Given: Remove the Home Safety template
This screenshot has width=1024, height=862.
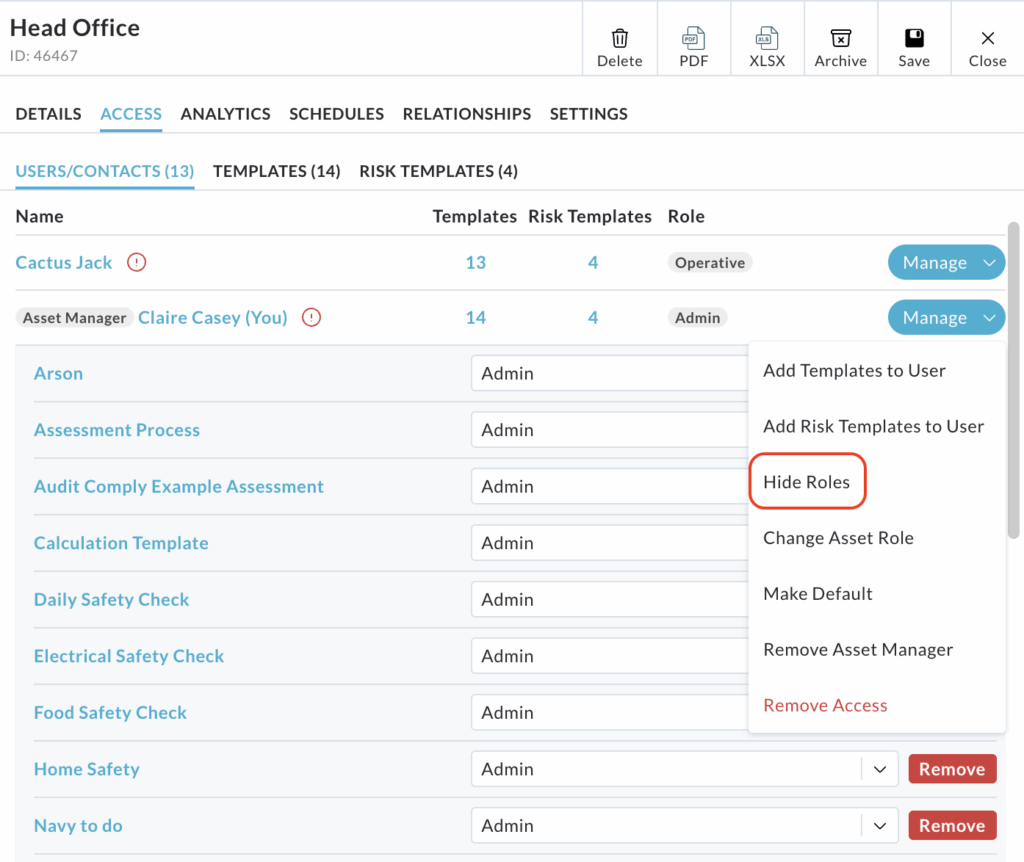Looking at the screenshot, I should (952, 769).
